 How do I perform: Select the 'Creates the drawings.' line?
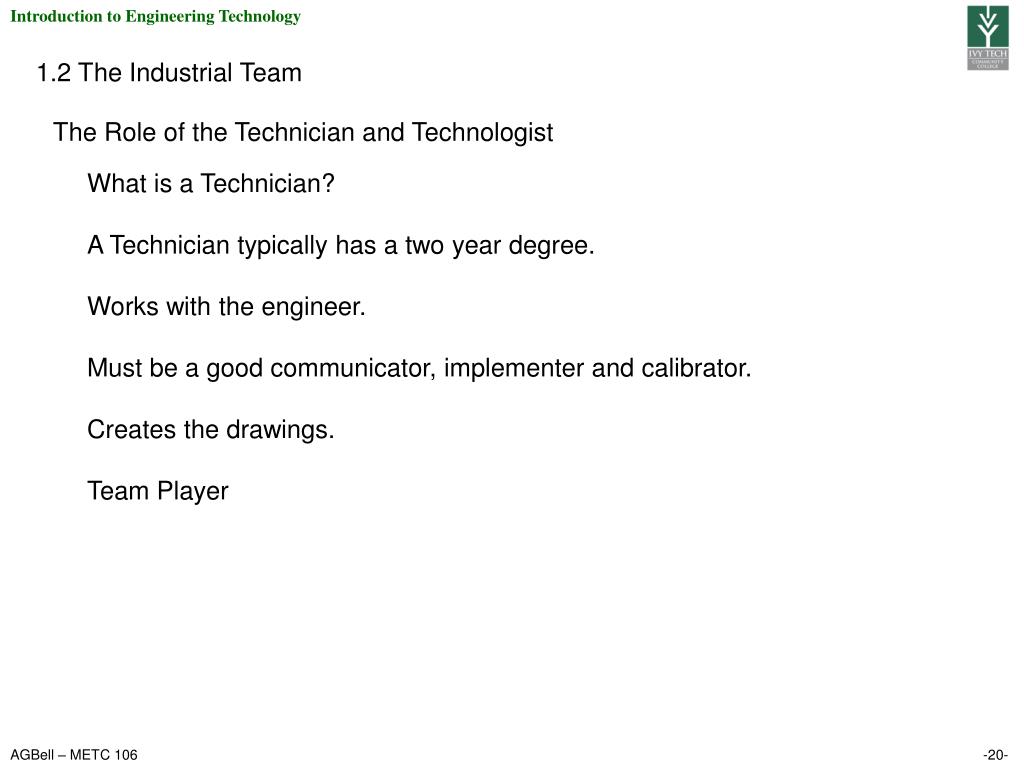(x=211, y=430)
